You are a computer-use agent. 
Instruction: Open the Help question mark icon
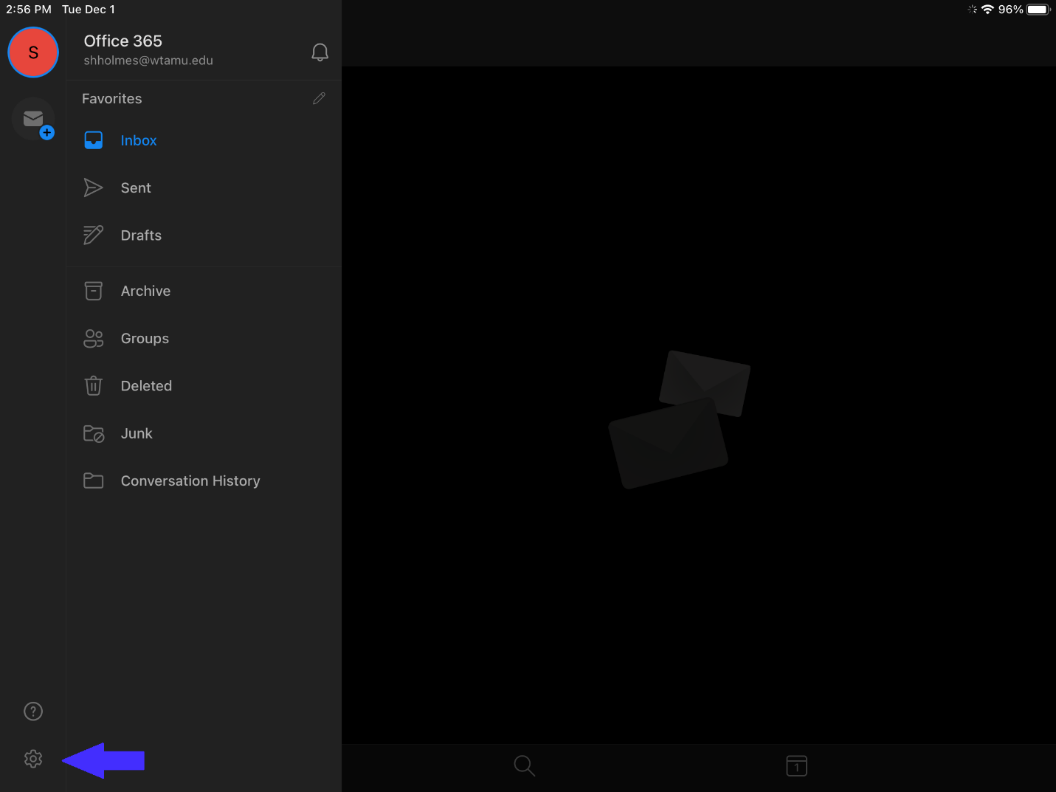33,711
